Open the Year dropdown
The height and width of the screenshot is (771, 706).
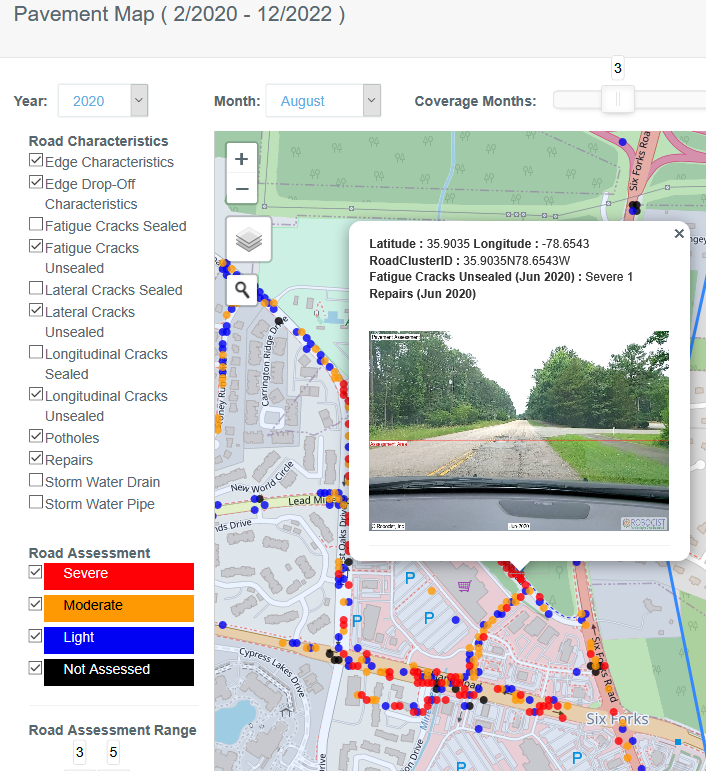tap(103, 101)
